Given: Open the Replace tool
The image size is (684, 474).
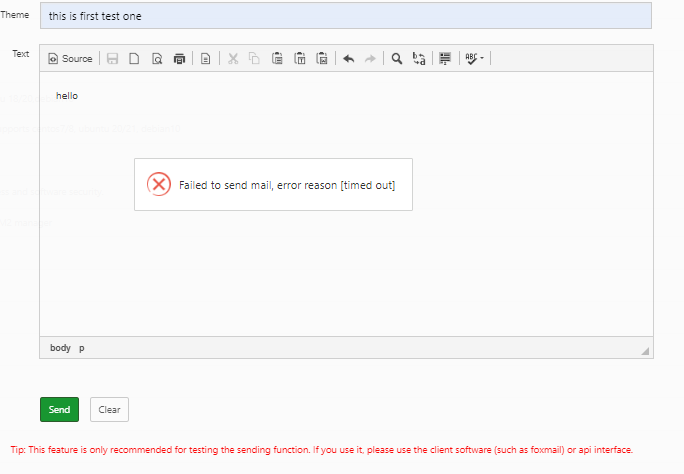Looking at the screenshot, I should [419, 58].
